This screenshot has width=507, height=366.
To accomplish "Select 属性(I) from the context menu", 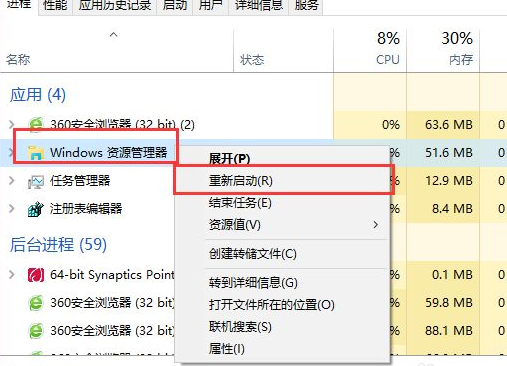I will tap(227, 349).
